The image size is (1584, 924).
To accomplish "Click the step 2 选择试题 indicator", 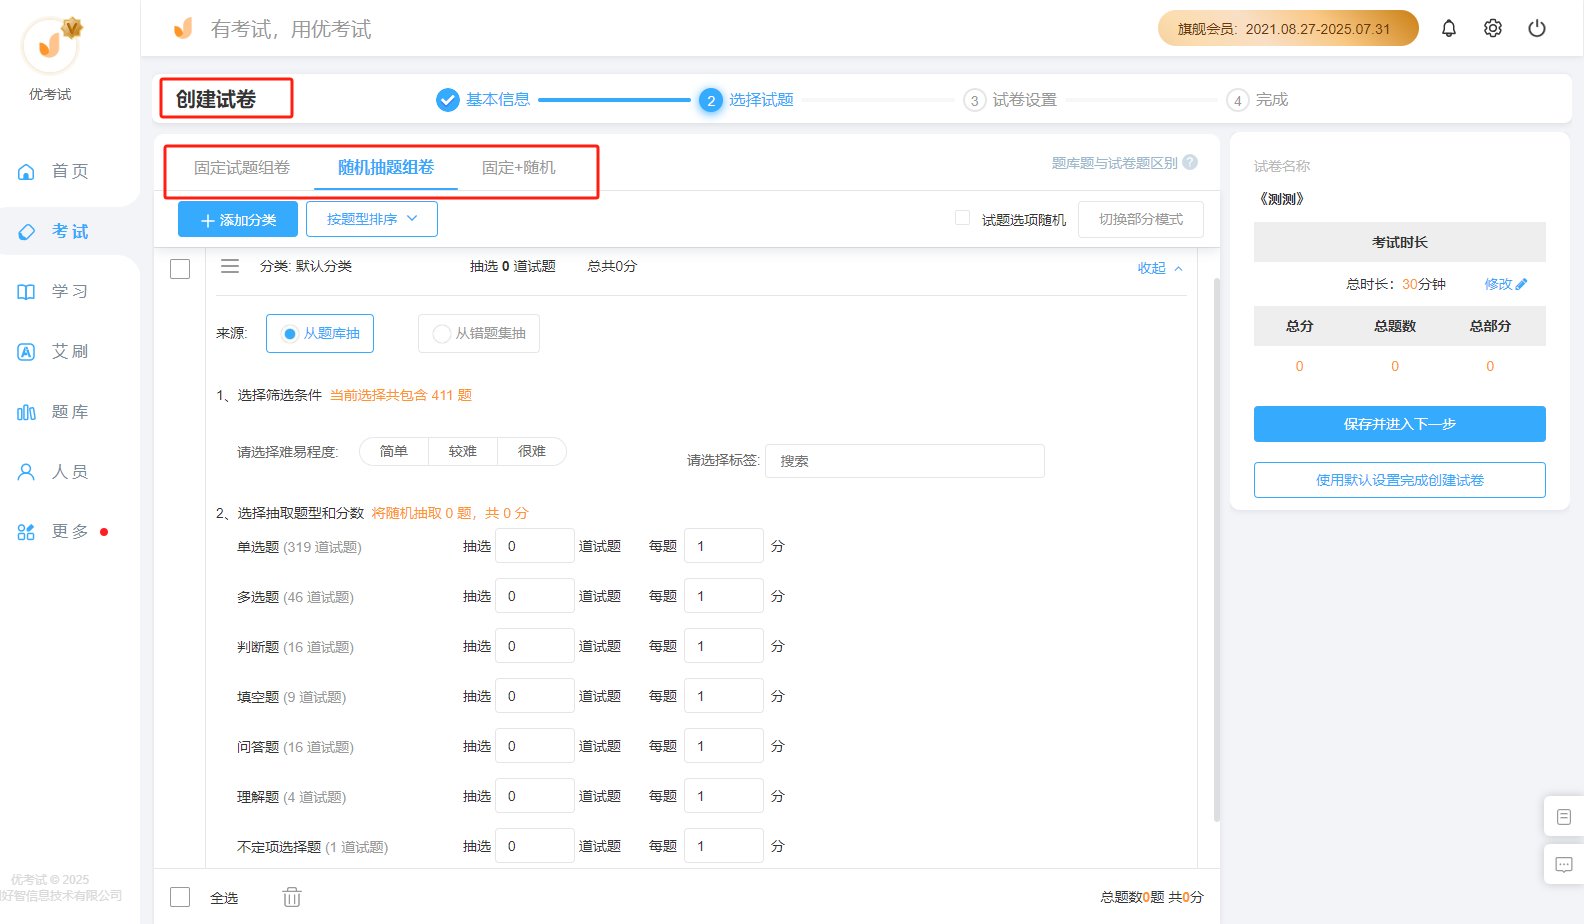I will 711,100.
